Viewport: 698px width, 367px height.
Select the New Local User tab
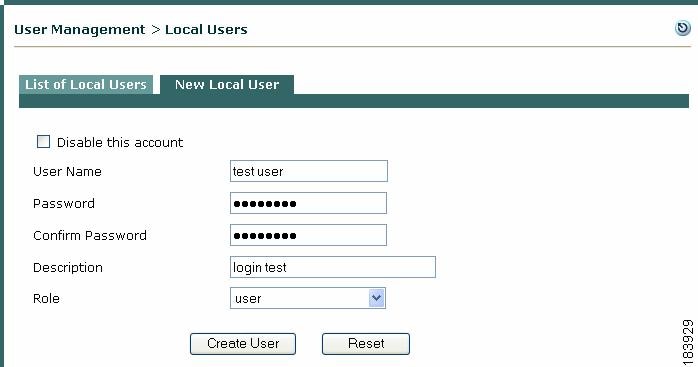point(227,85)
